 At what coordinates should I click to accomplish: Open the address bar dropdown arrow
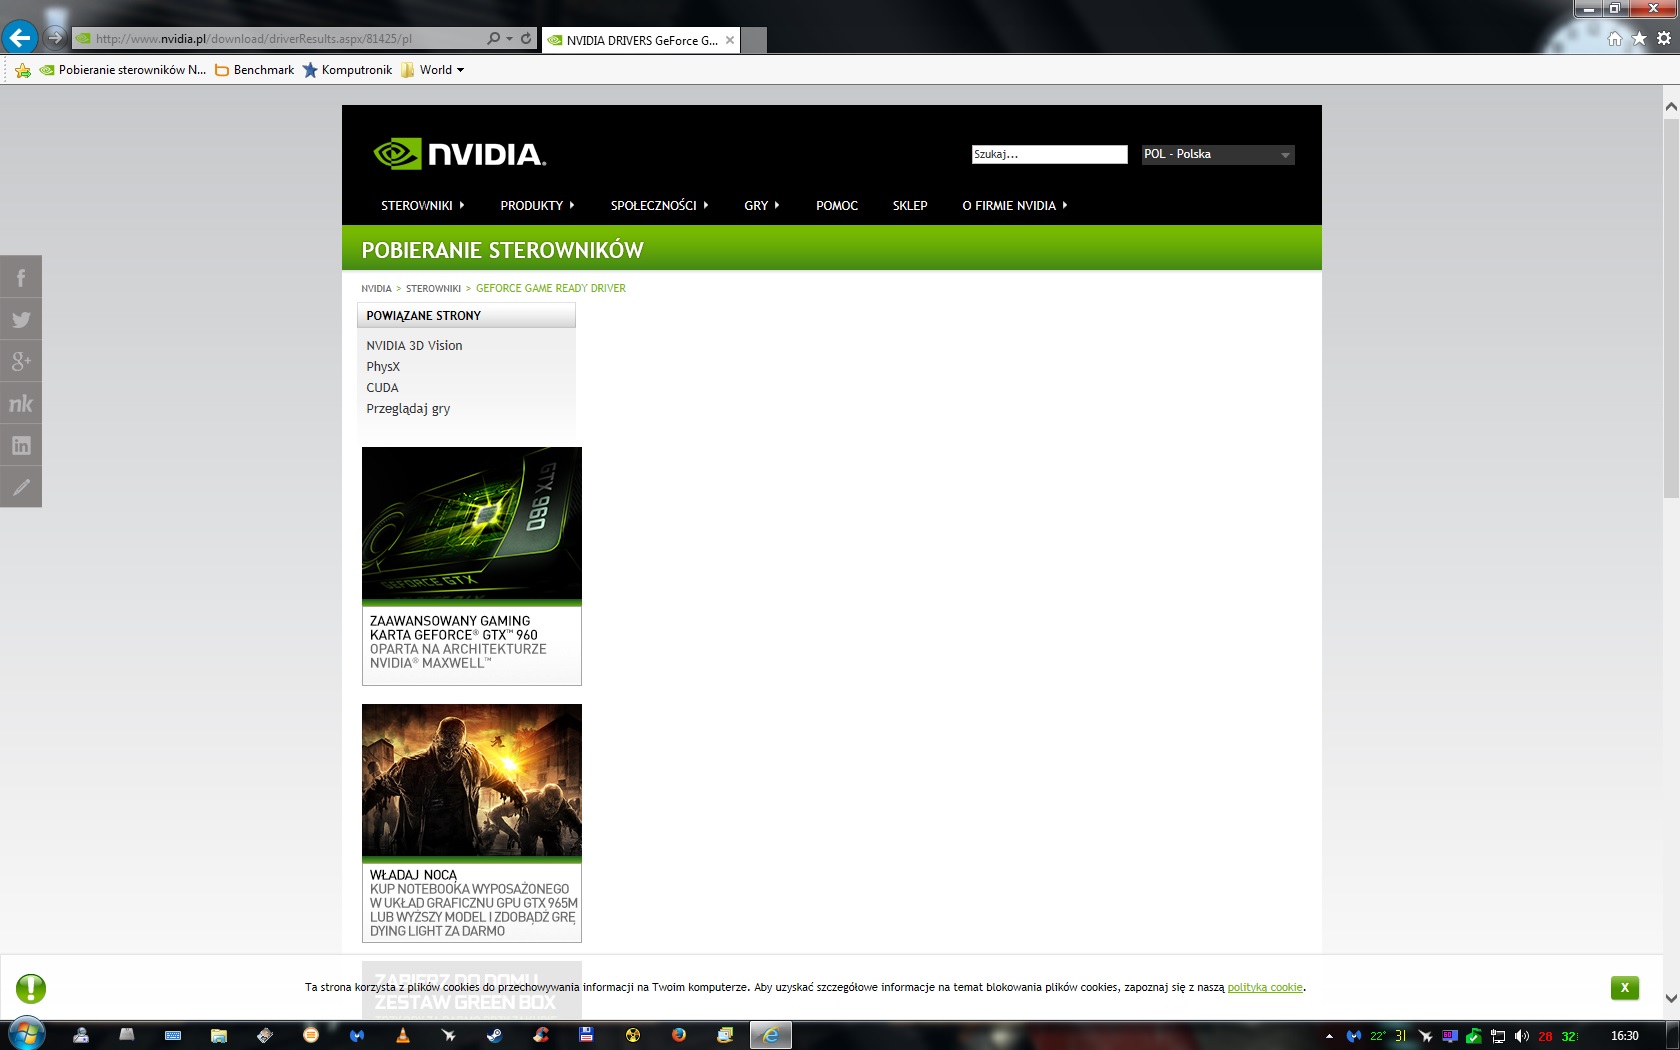pyautogui.click(x=510, y=38)
